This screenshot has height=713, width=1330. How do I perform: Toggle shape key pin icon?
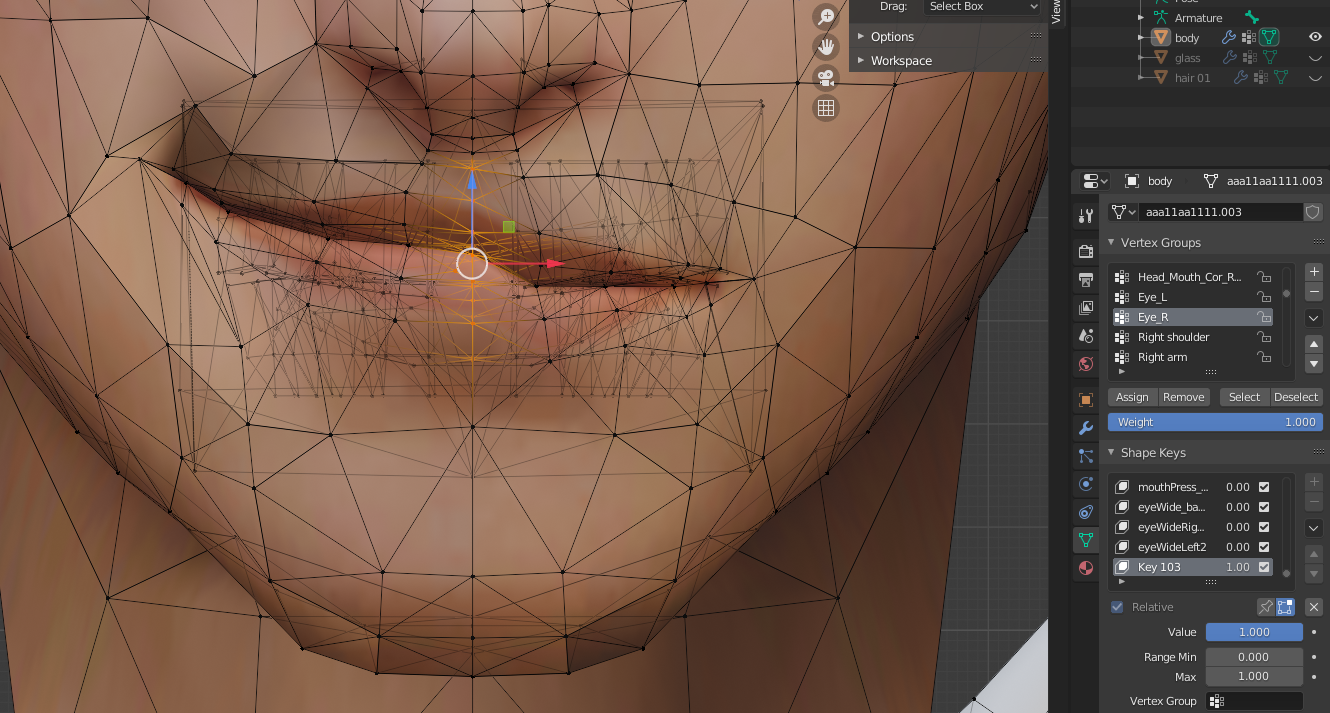(1266, 607)
